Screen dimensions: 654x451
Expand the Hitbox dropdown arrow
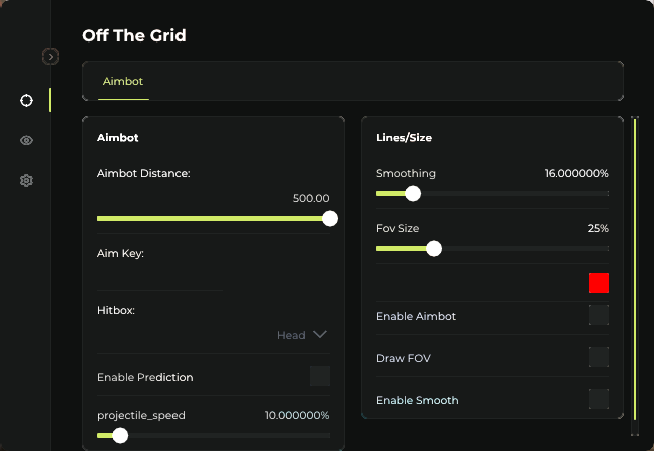(320, 335)
